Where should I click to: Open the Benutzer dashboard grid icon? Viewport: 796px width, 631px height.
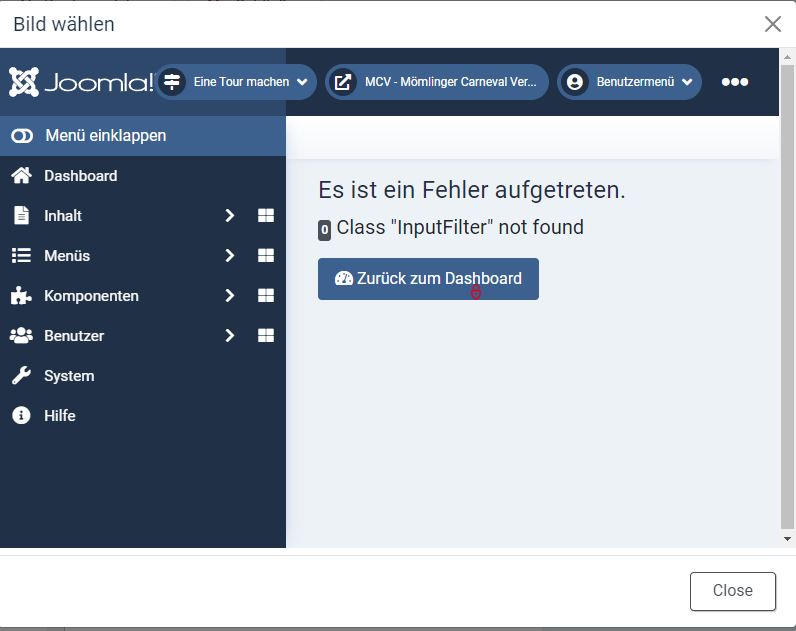[266, 336]
